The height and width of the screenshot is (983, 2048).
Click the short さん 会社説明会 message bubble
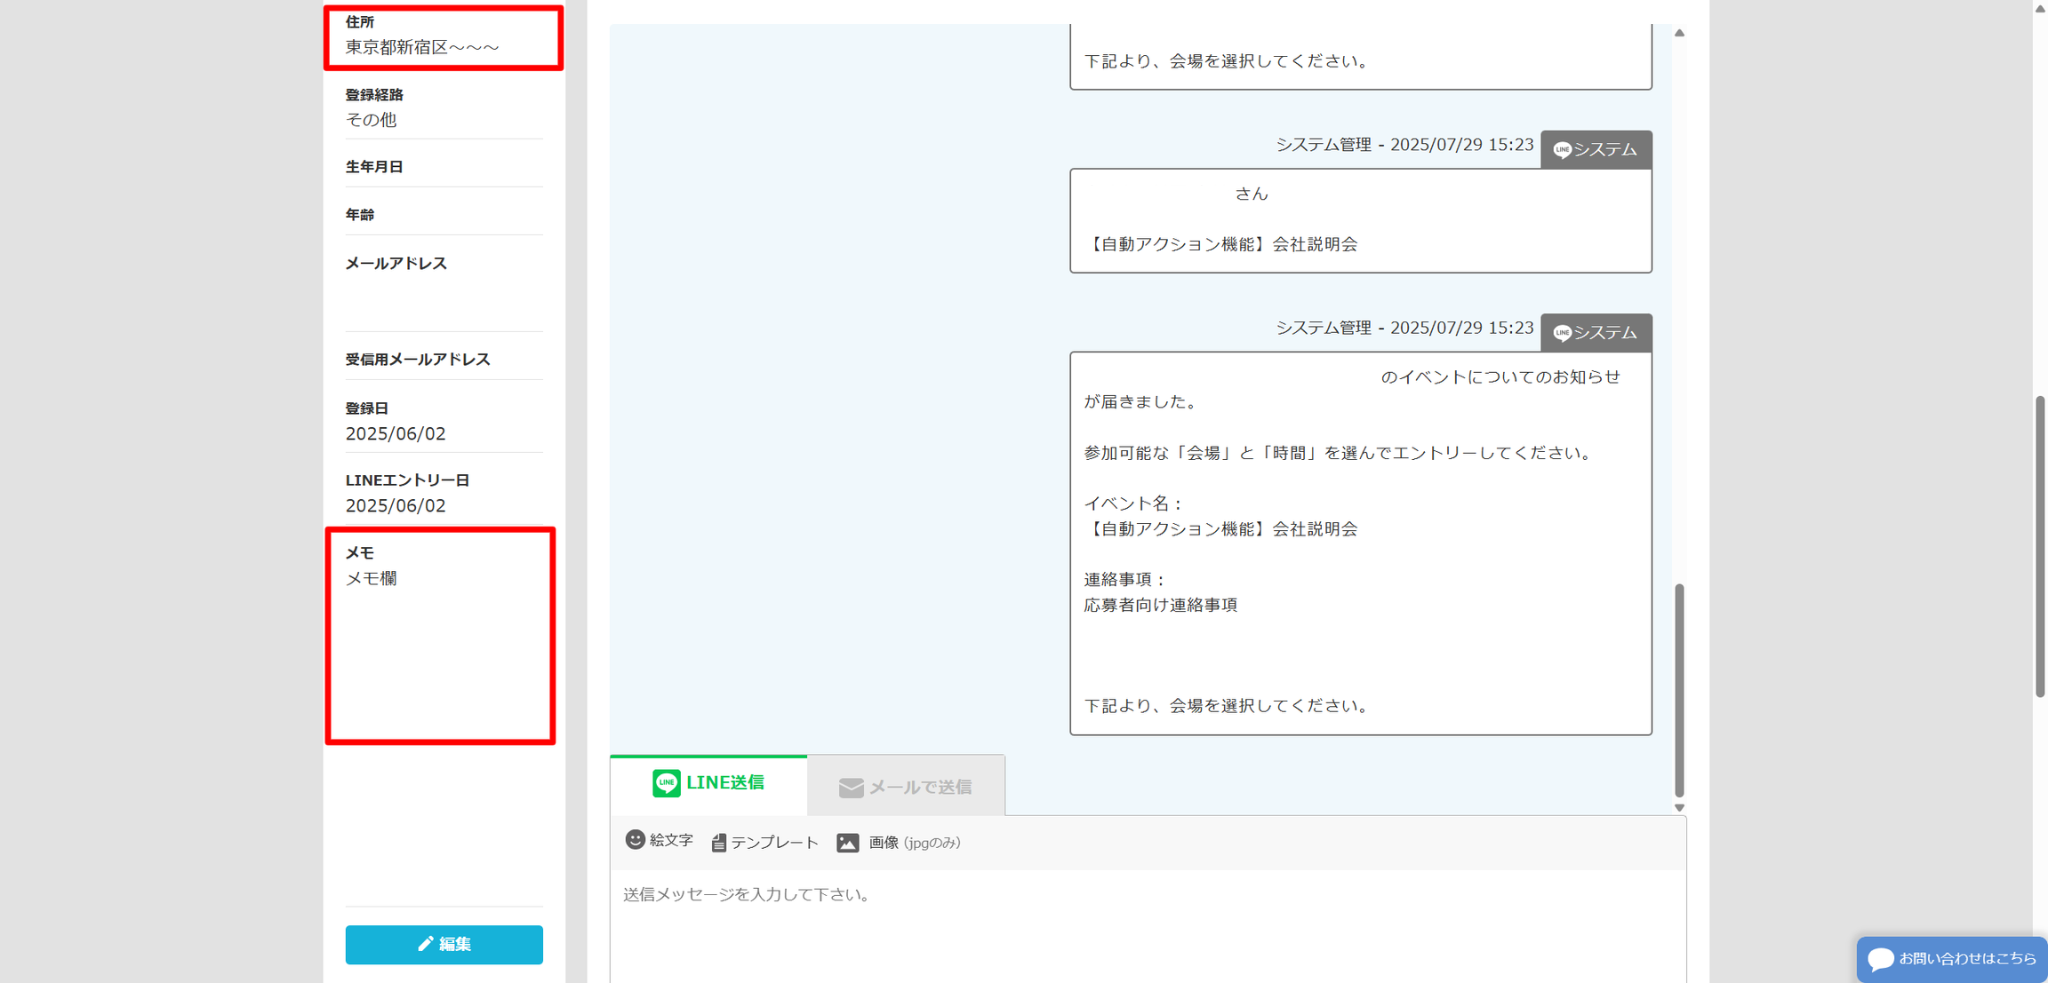(1360, 220)
